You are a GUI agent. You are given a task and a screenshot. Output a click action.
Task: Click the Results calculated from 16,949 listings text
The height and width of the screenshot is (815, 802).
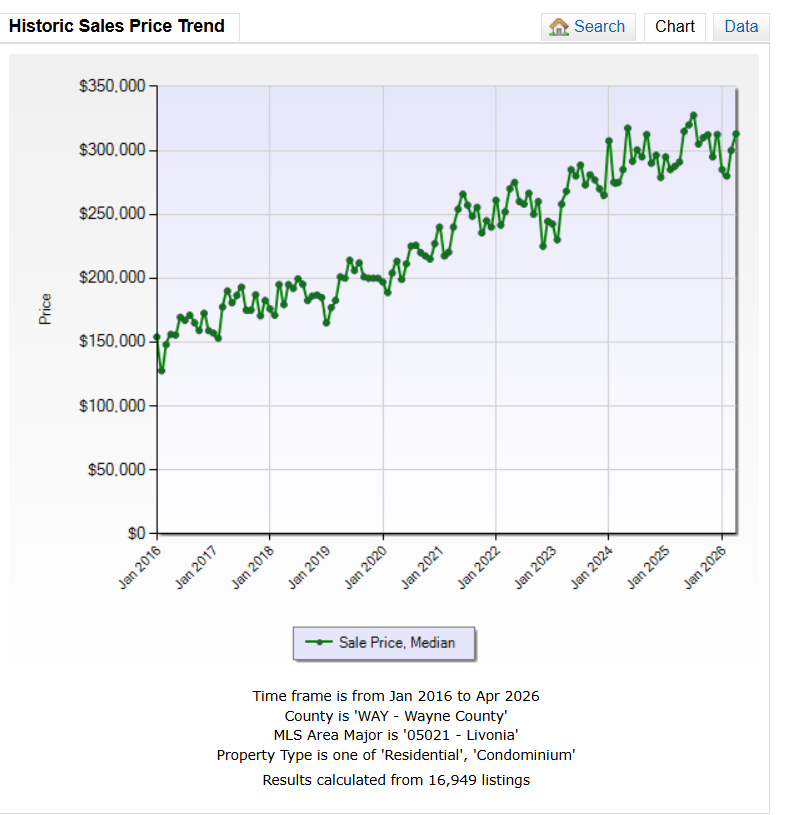396,780
